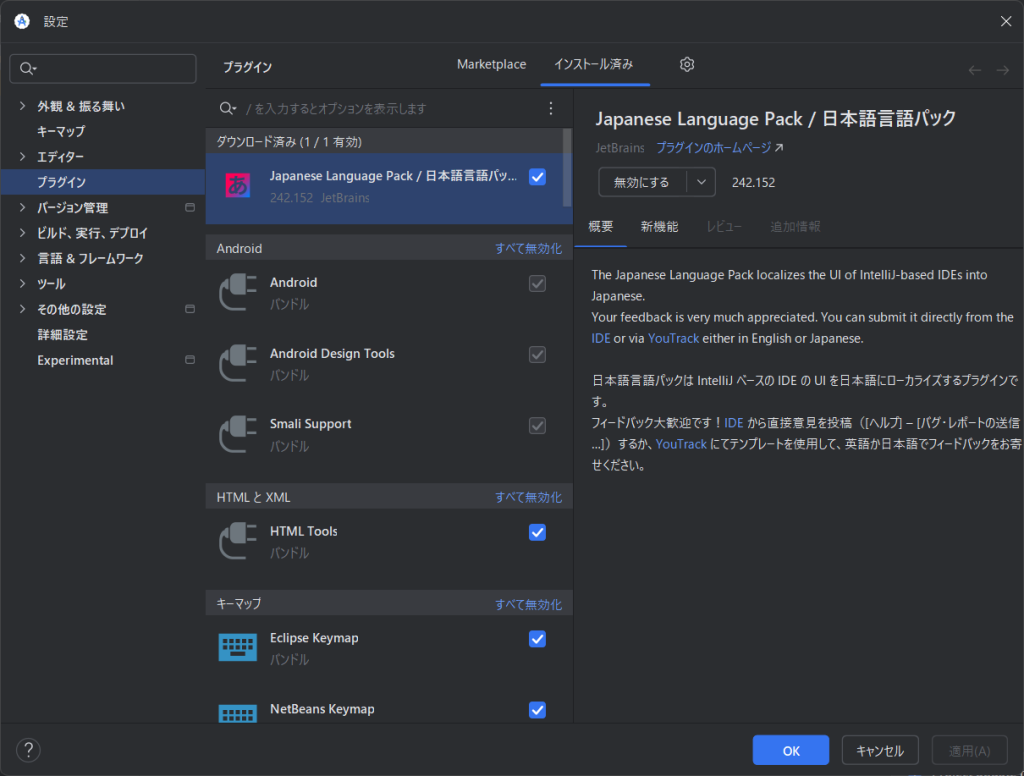Disable the HTML Tools plugin checkbox
Screen dimensions: 1024x776
(537, 532)
